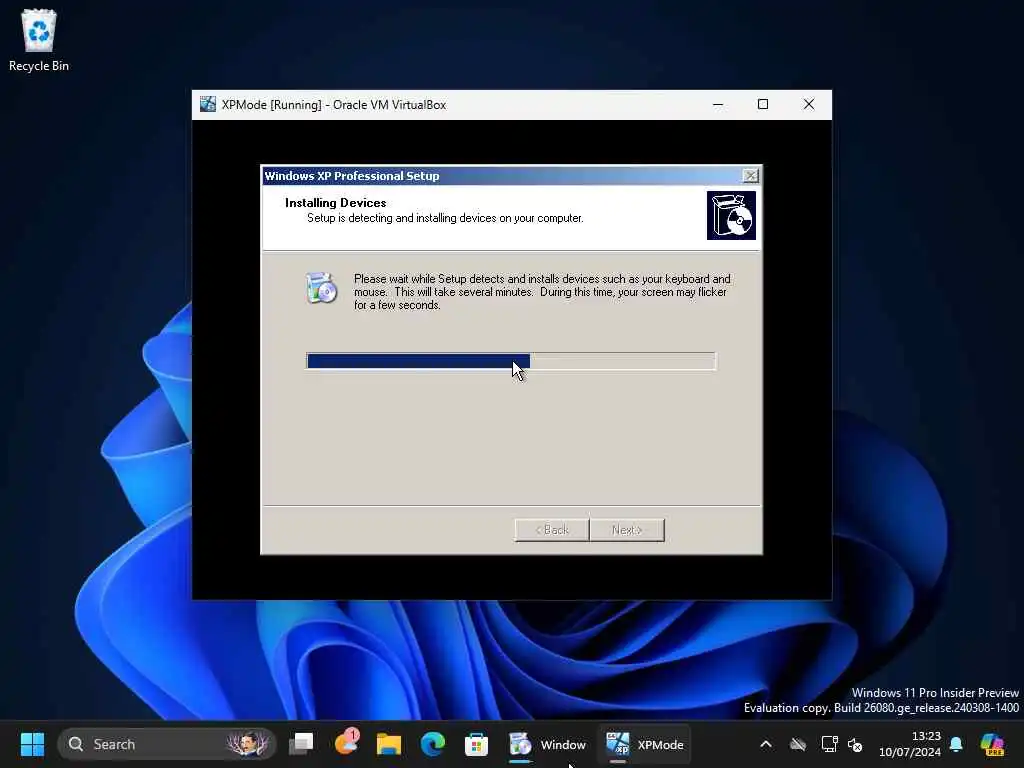Expand the hidden system tray icons chevron
This screenshot has height=768, width=1024.
pos(766,744)
